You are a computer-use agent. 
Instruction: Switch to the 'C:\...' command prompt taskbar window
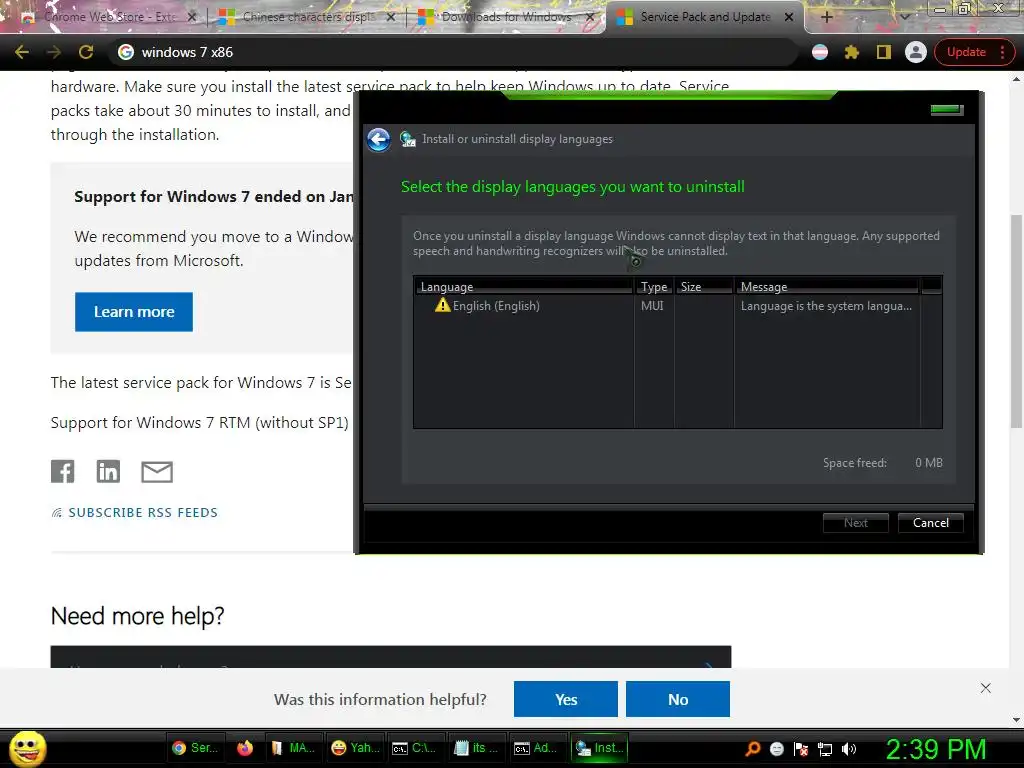point(415,748)
